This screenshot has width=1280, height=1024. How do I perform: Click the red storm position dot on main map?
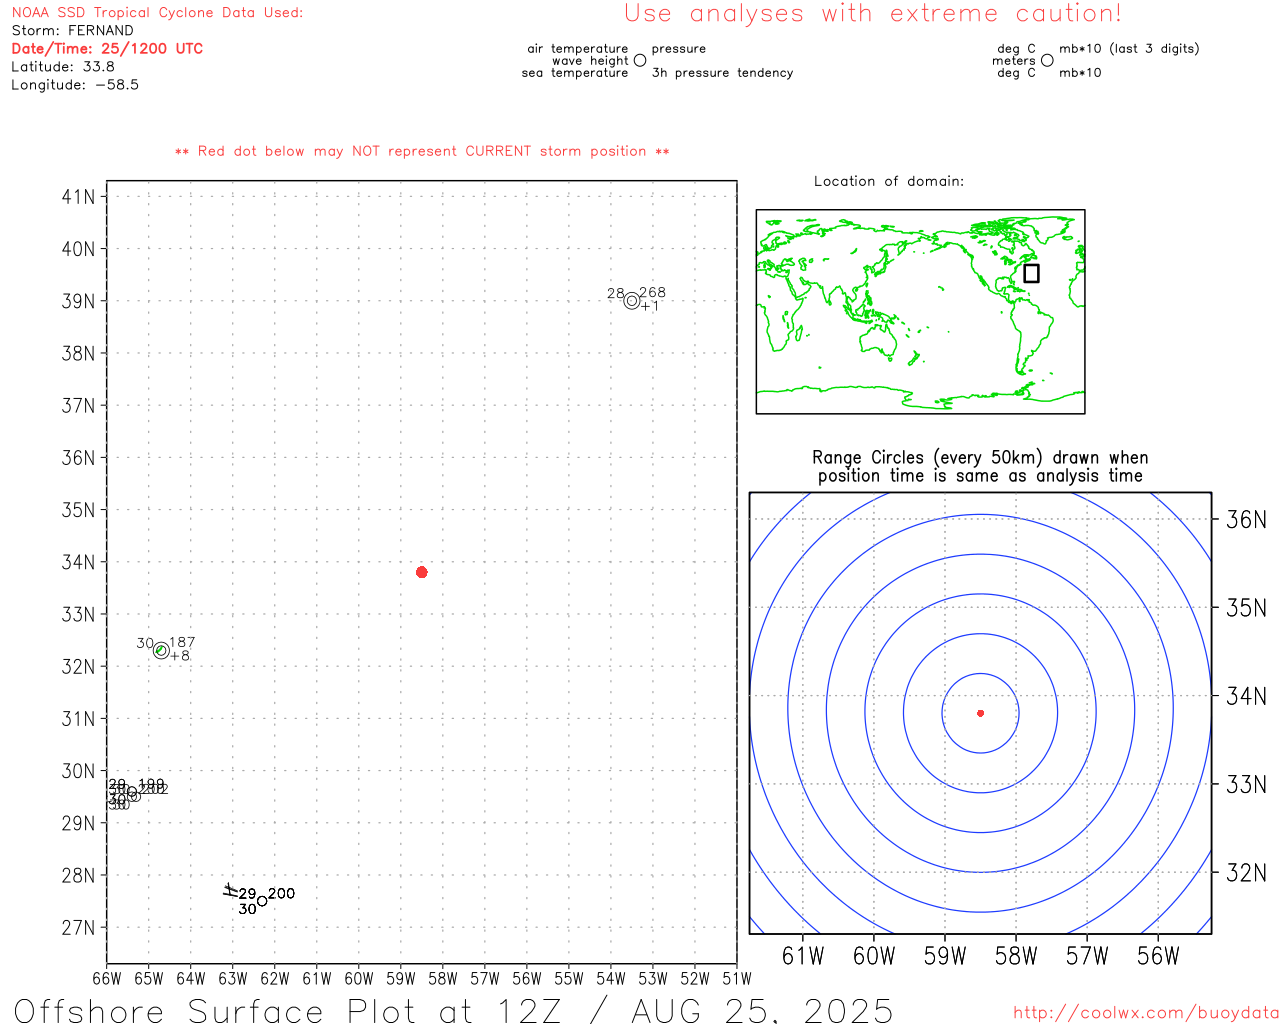(x=421, y=572)
